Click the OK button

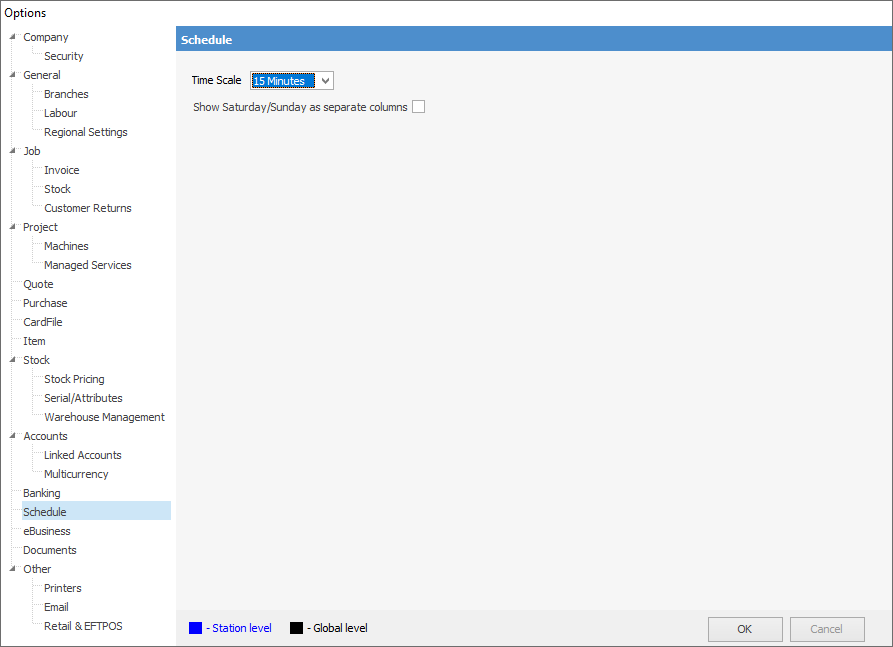pyautogui.click(x=744, y=629)
